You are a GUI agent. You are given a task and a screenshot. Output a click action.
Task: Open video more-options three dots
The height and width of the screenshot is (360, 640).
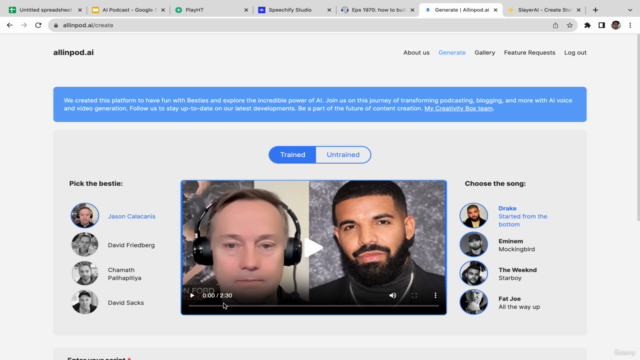coord(436,296)
